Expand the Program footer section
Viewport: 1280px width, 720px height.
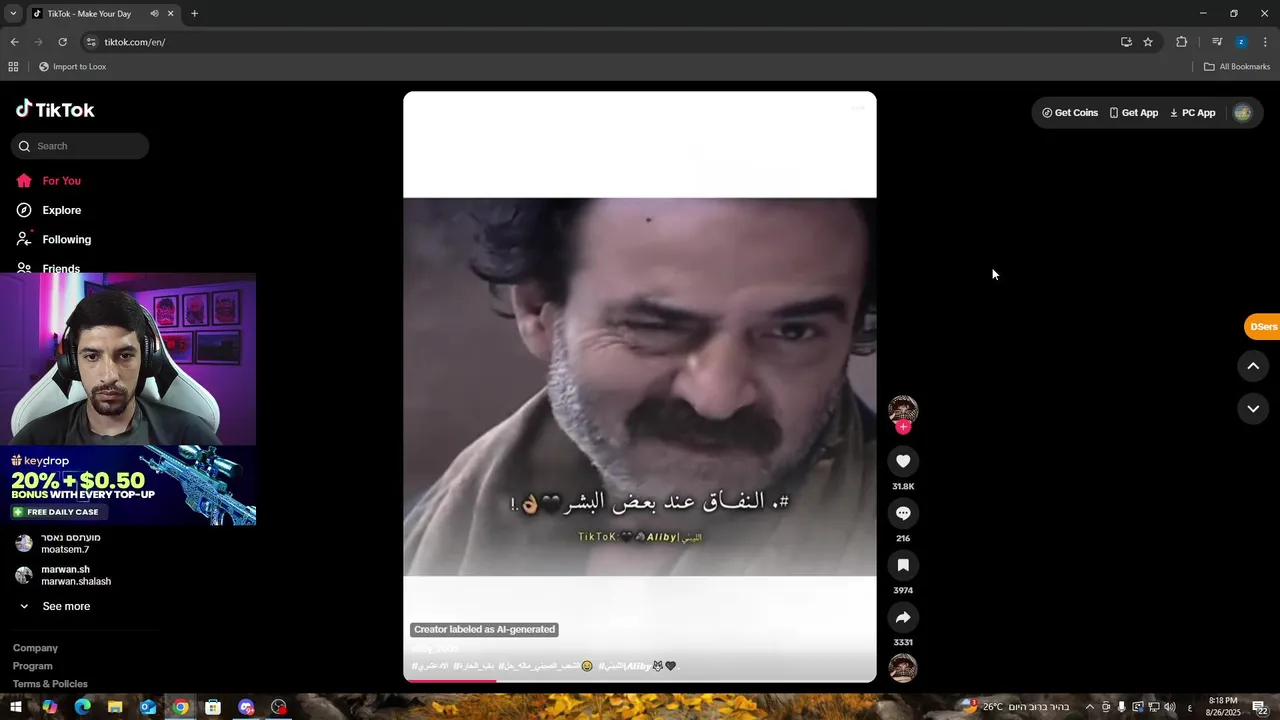tap(33, 666)
